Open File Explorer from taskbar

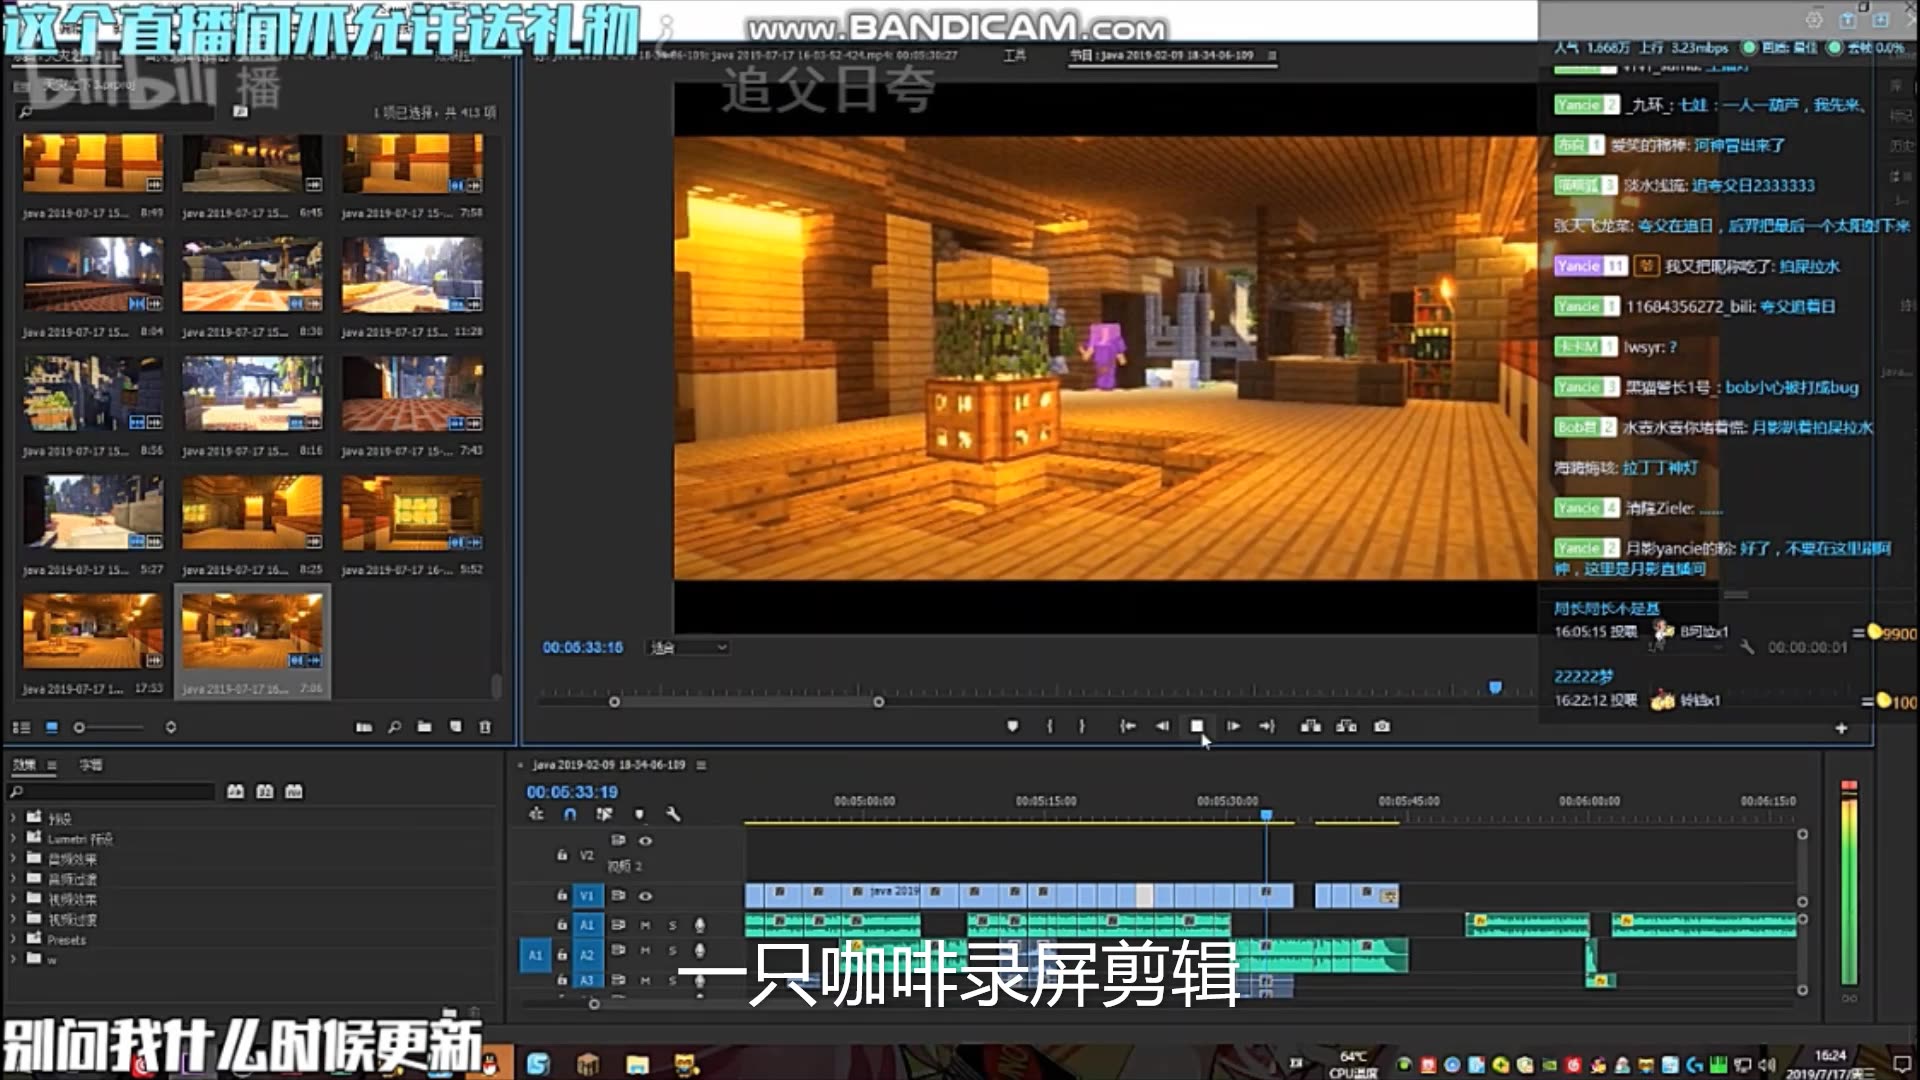coord(637,1064)
